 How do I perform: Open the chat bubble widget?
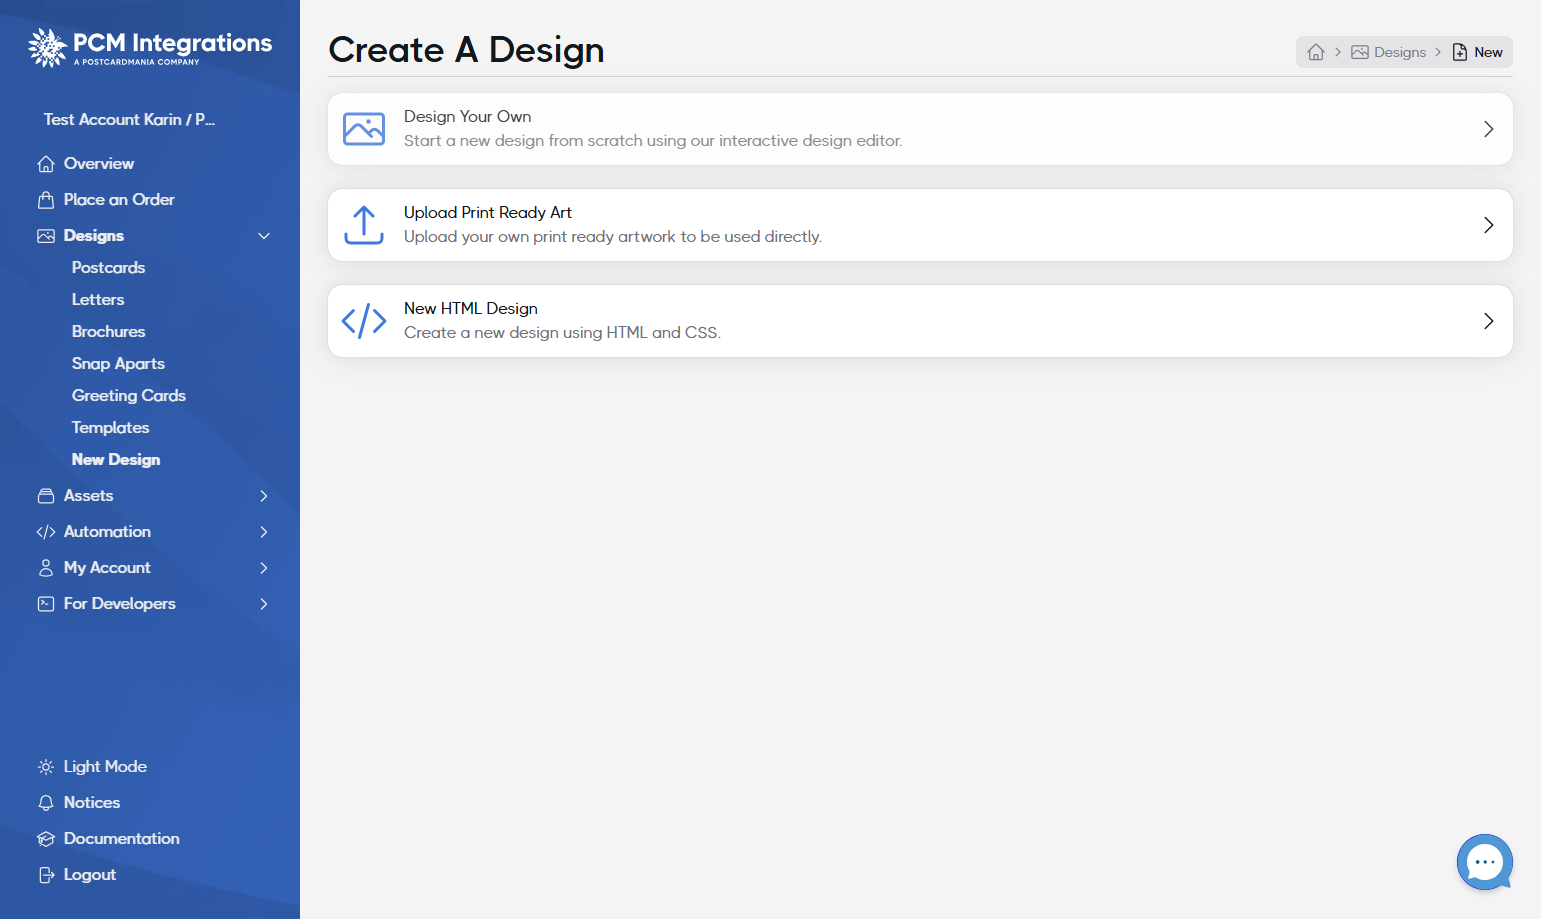pos(1485,862)
